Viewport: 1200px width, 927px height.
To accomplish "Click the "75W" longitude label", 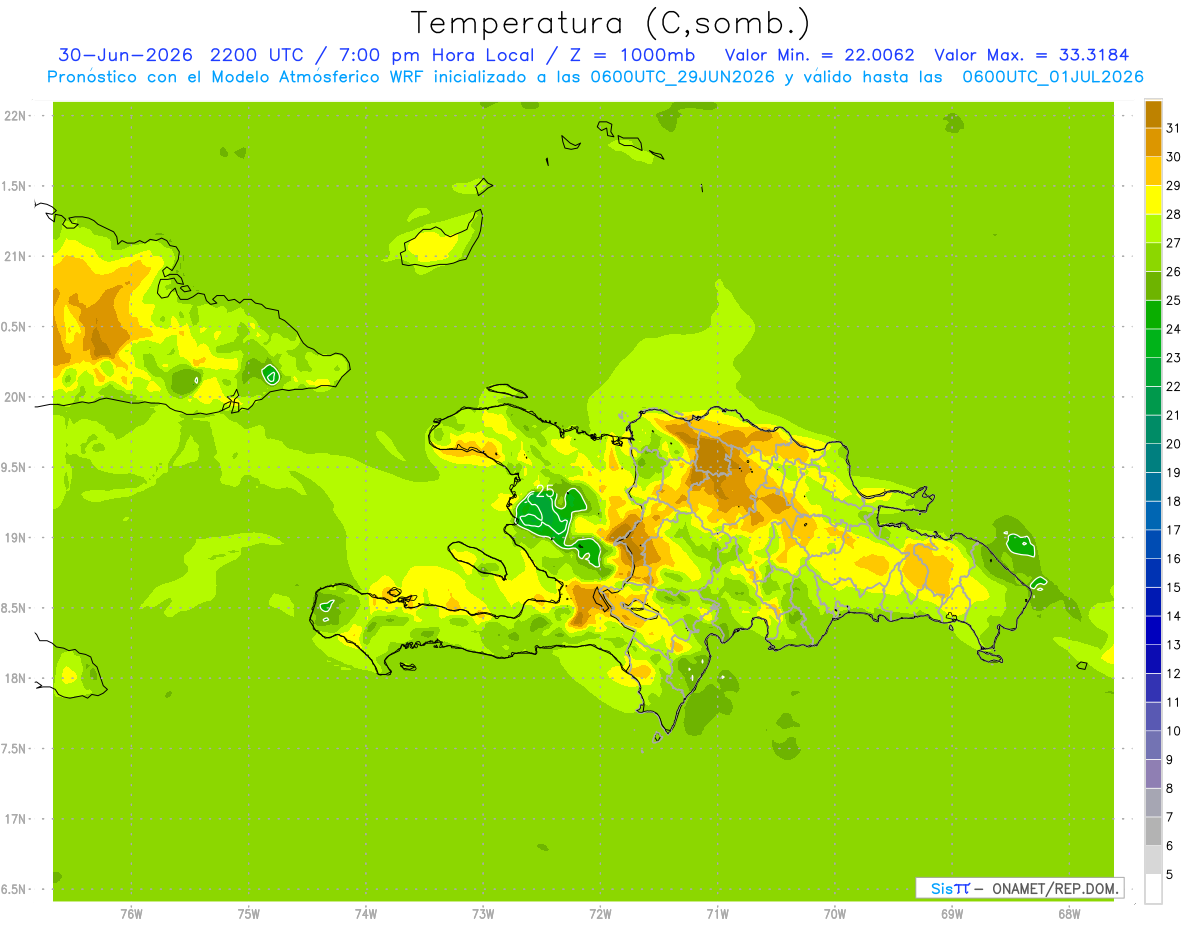I will pyautogui.click(x=249, y=913).
